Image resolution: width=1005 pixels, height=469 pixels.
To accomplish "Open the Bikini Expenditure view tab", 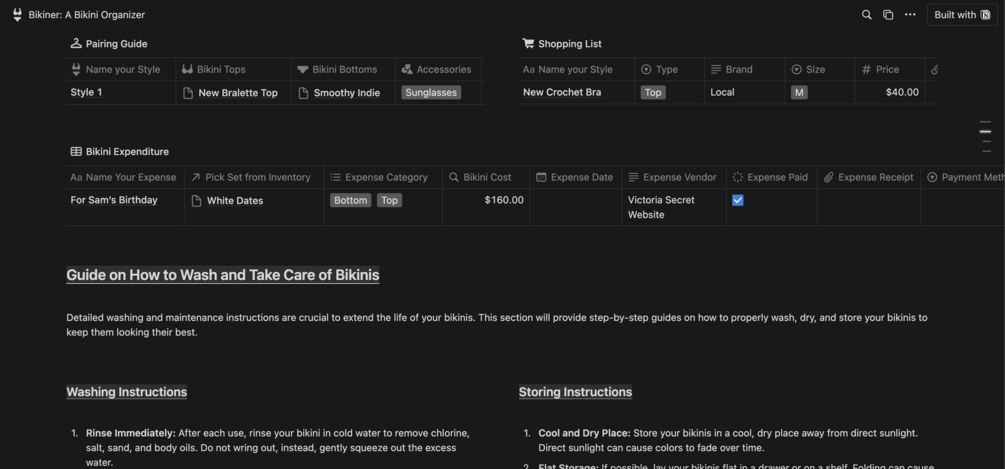I will coord(120,152).
